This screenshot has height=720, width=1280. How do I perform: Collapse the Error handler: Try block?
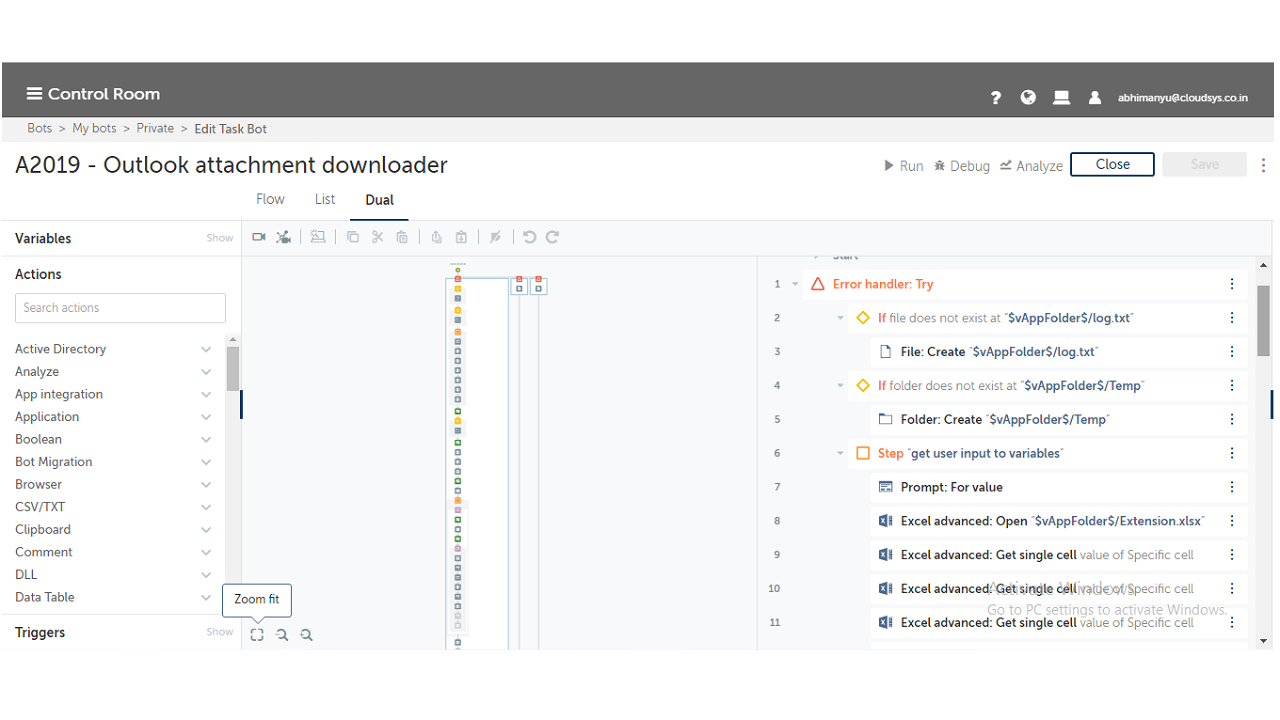click(x=796, y=284)
